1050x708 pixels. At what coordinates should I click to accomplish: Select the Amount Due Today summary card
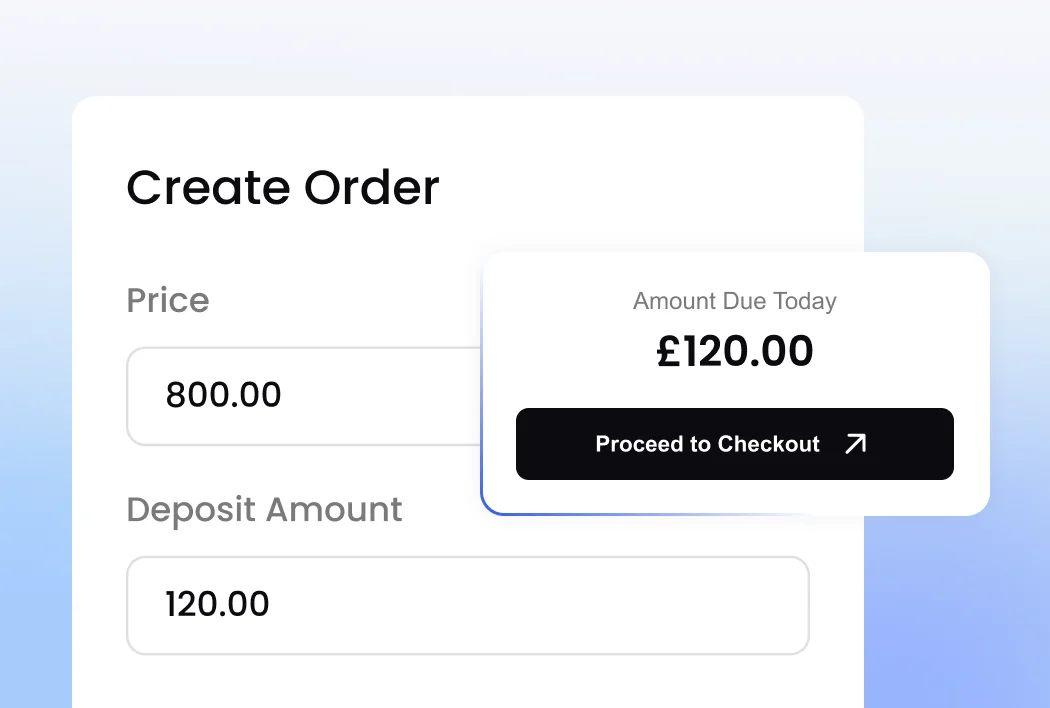(735, 383)
